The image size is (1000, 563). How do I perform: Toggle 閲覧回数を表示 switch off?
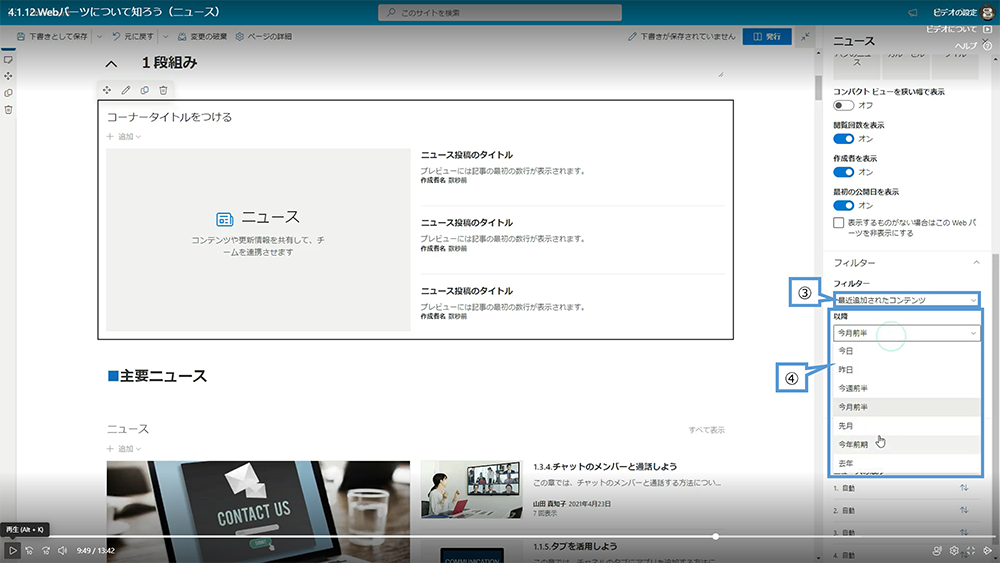(x=843, y=138)
